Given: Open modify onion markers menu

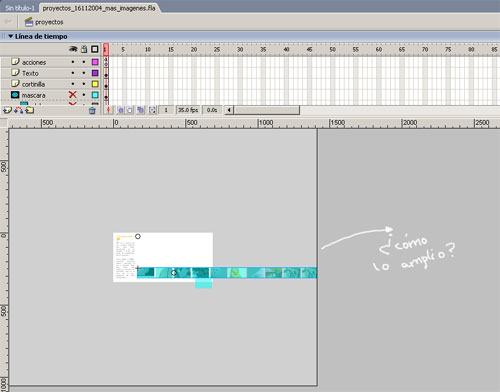Looking at the screenshot, I should click(152, 110).
